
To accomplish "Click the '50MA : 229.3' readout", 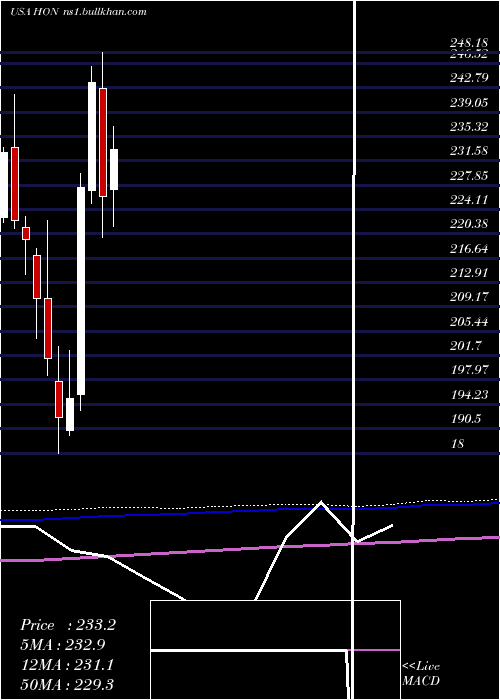I will tap(69, 684).
